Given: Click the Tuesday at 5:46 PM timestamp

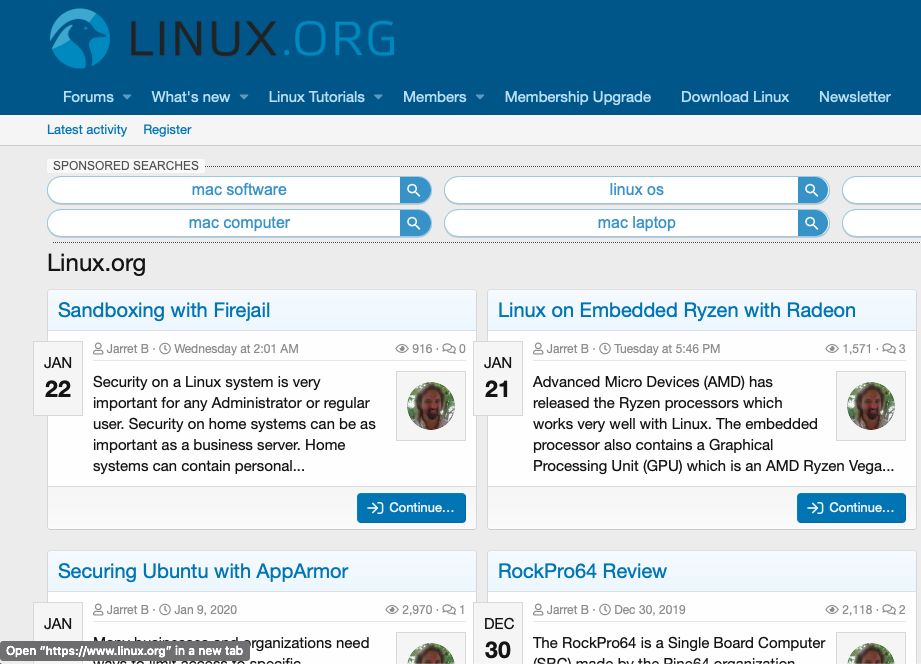Looking at the screenshot, I should pos(667,349).
